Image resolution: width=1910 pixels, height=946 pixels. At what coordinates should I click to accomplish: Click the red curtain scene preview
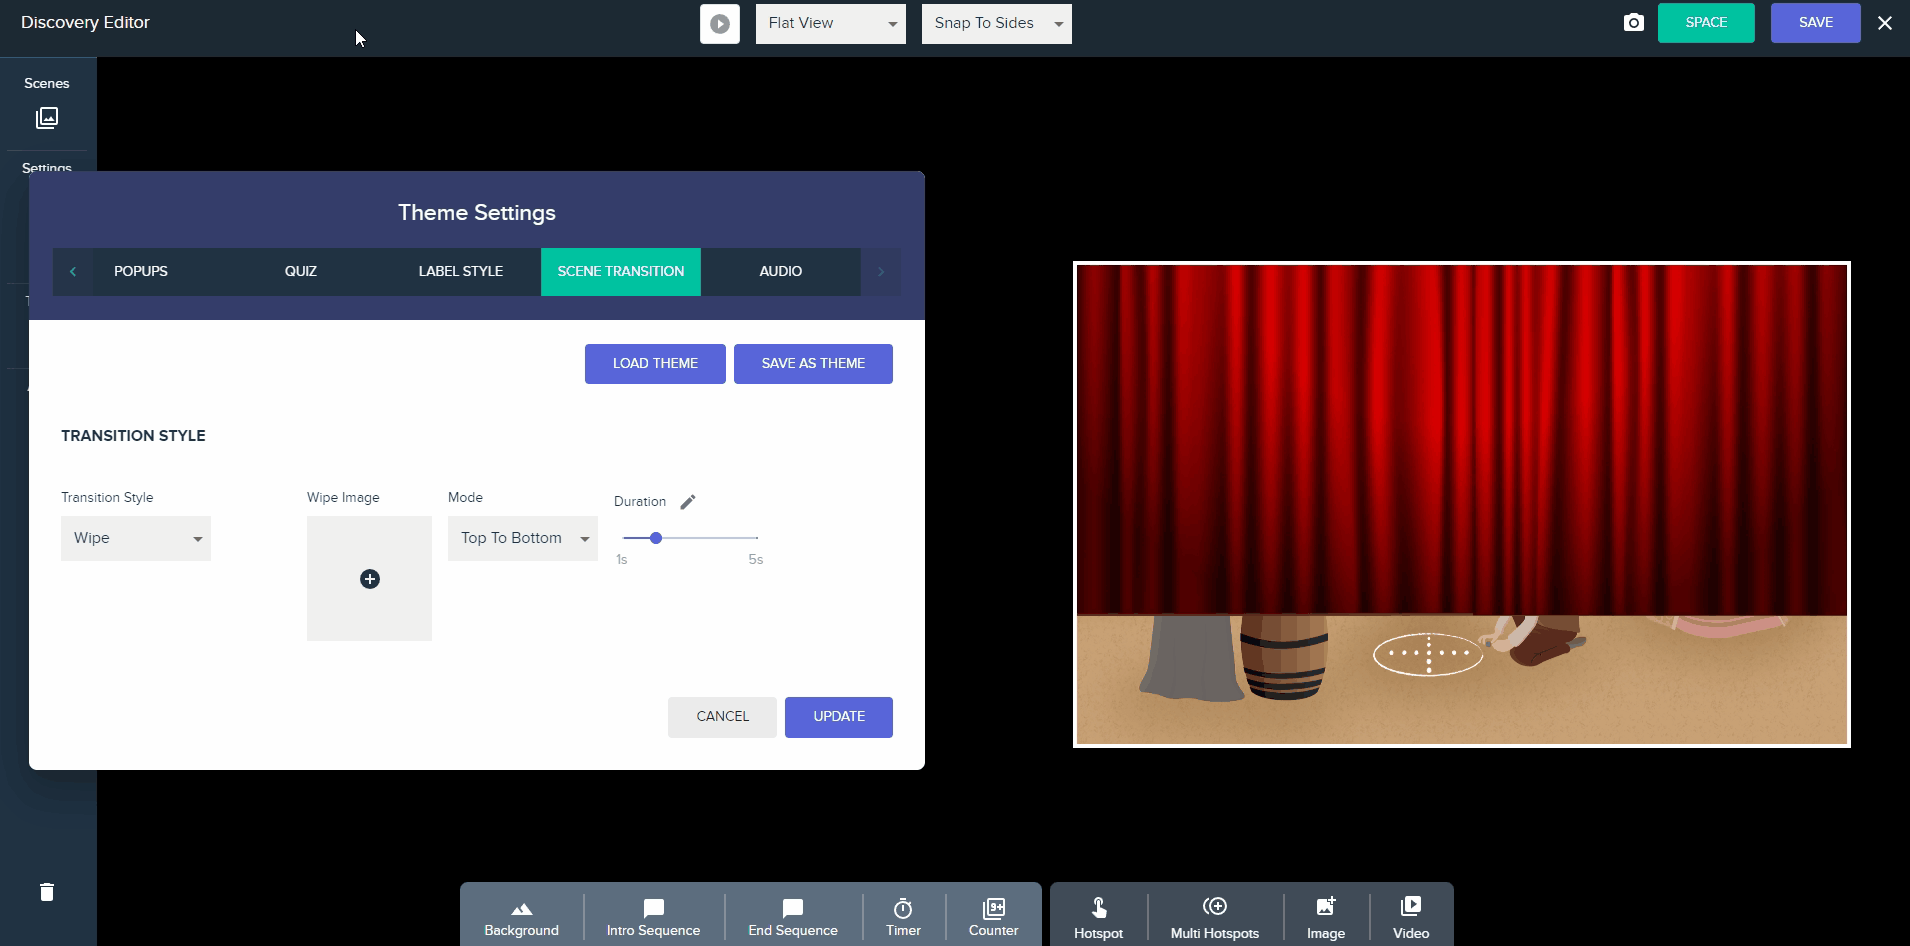tap(1462, 440)
